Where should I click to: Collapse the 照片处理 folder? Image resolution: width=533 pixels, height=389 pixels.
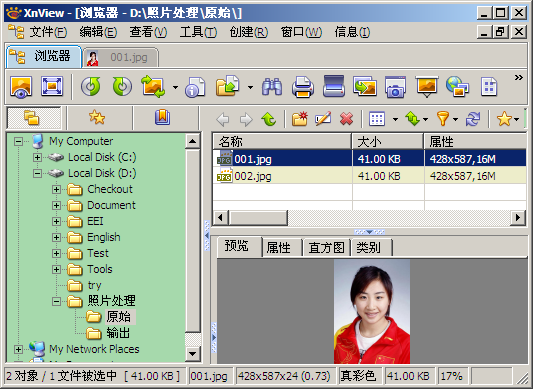[56, 301]
